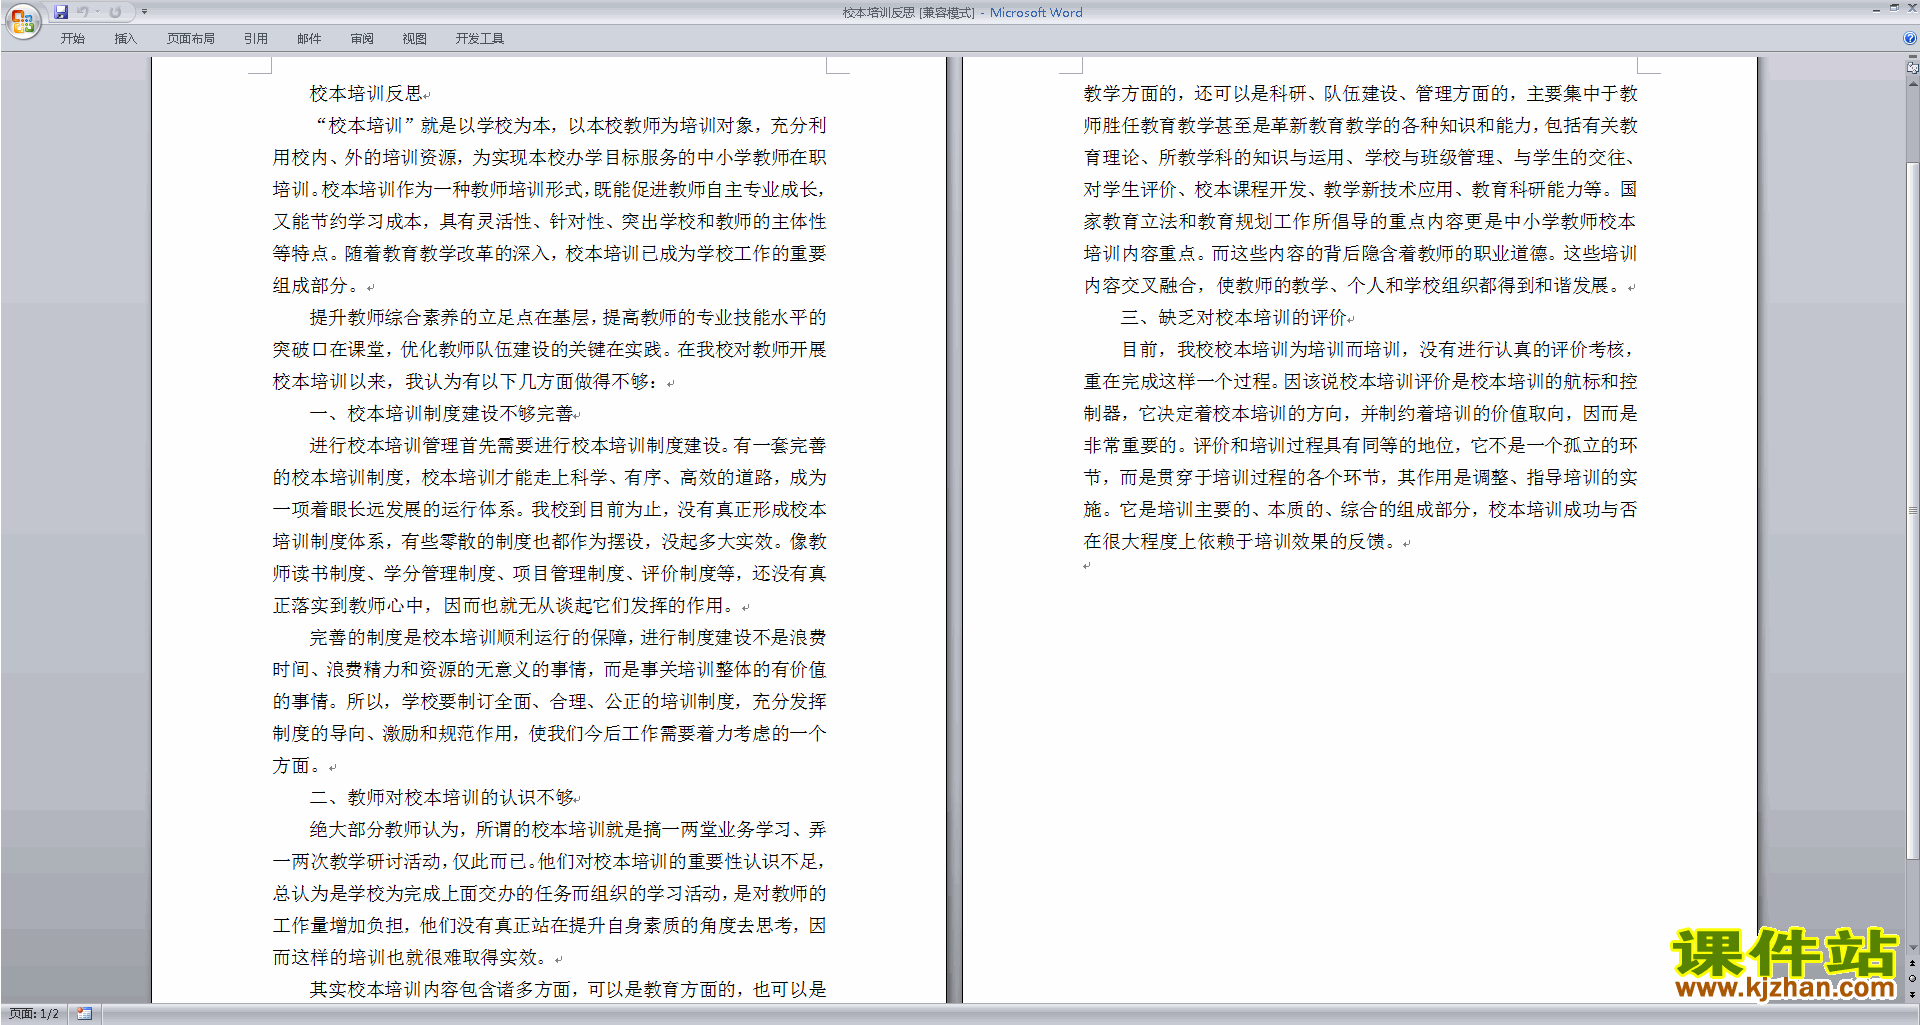Screen dimensions: 1920x1025
Task: Toggle the ruler button above scrollbar
Action: point(1912,68)
